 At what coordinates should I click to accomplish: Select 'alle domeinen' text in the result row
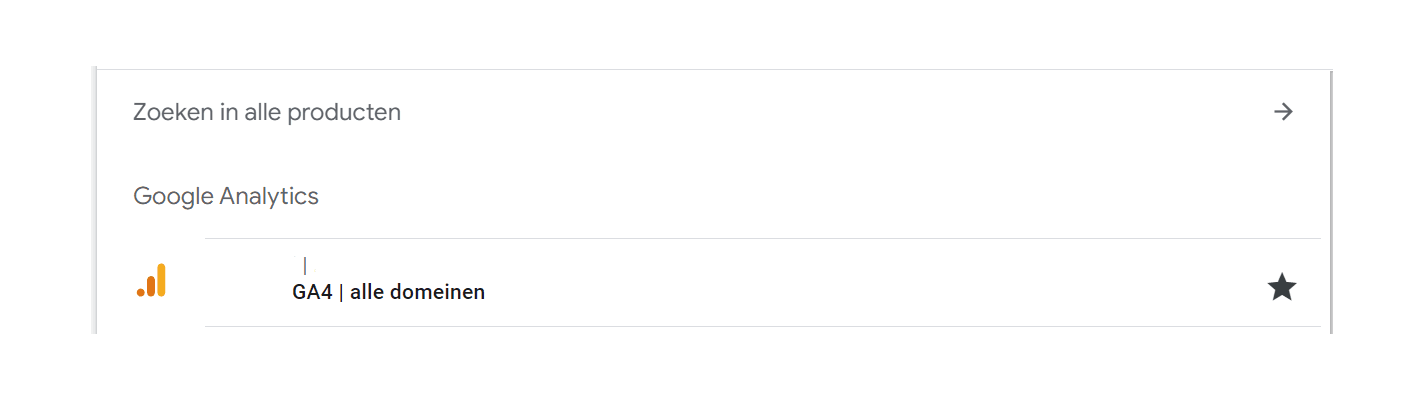pyautogui.click(x=417, y=293)
